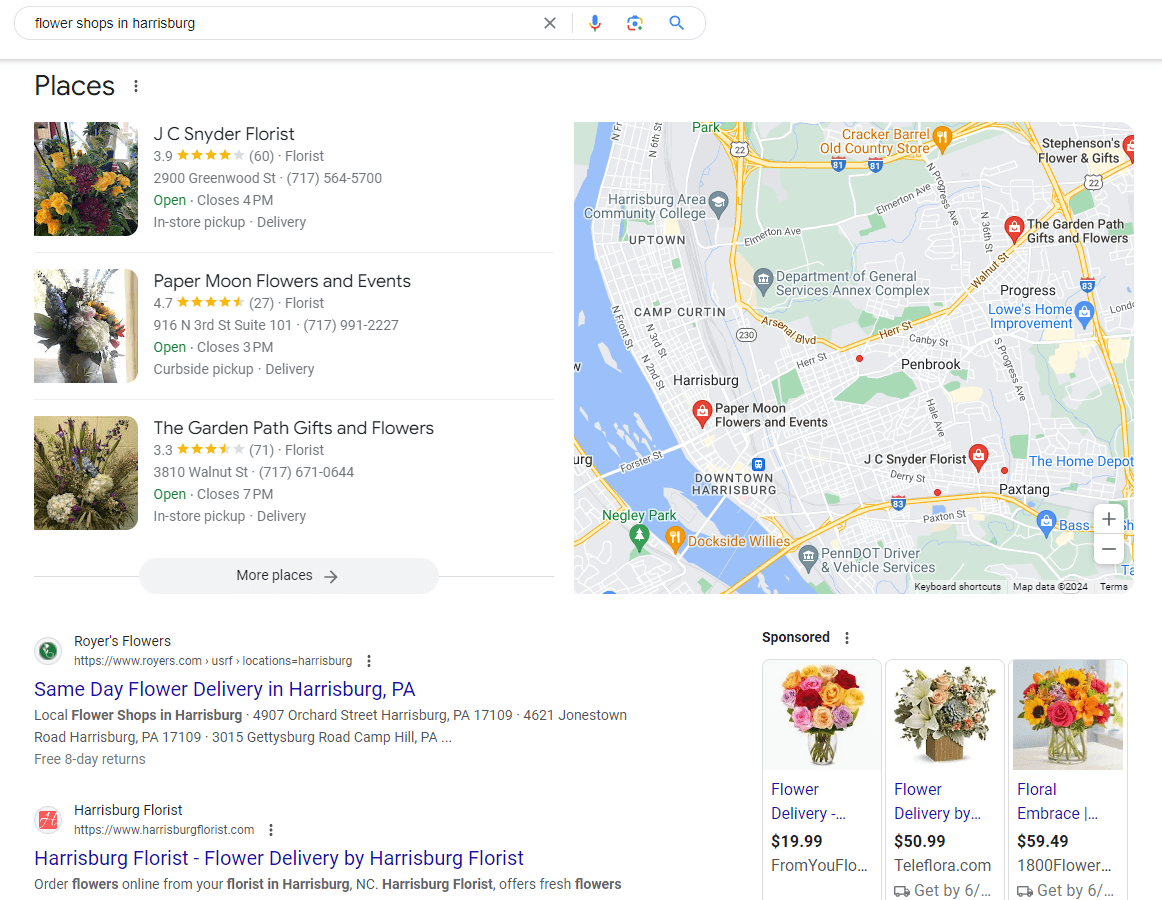
Task: Open Floral Embrace $59.49 sponsored product
Action: (x=1068, y=778)
